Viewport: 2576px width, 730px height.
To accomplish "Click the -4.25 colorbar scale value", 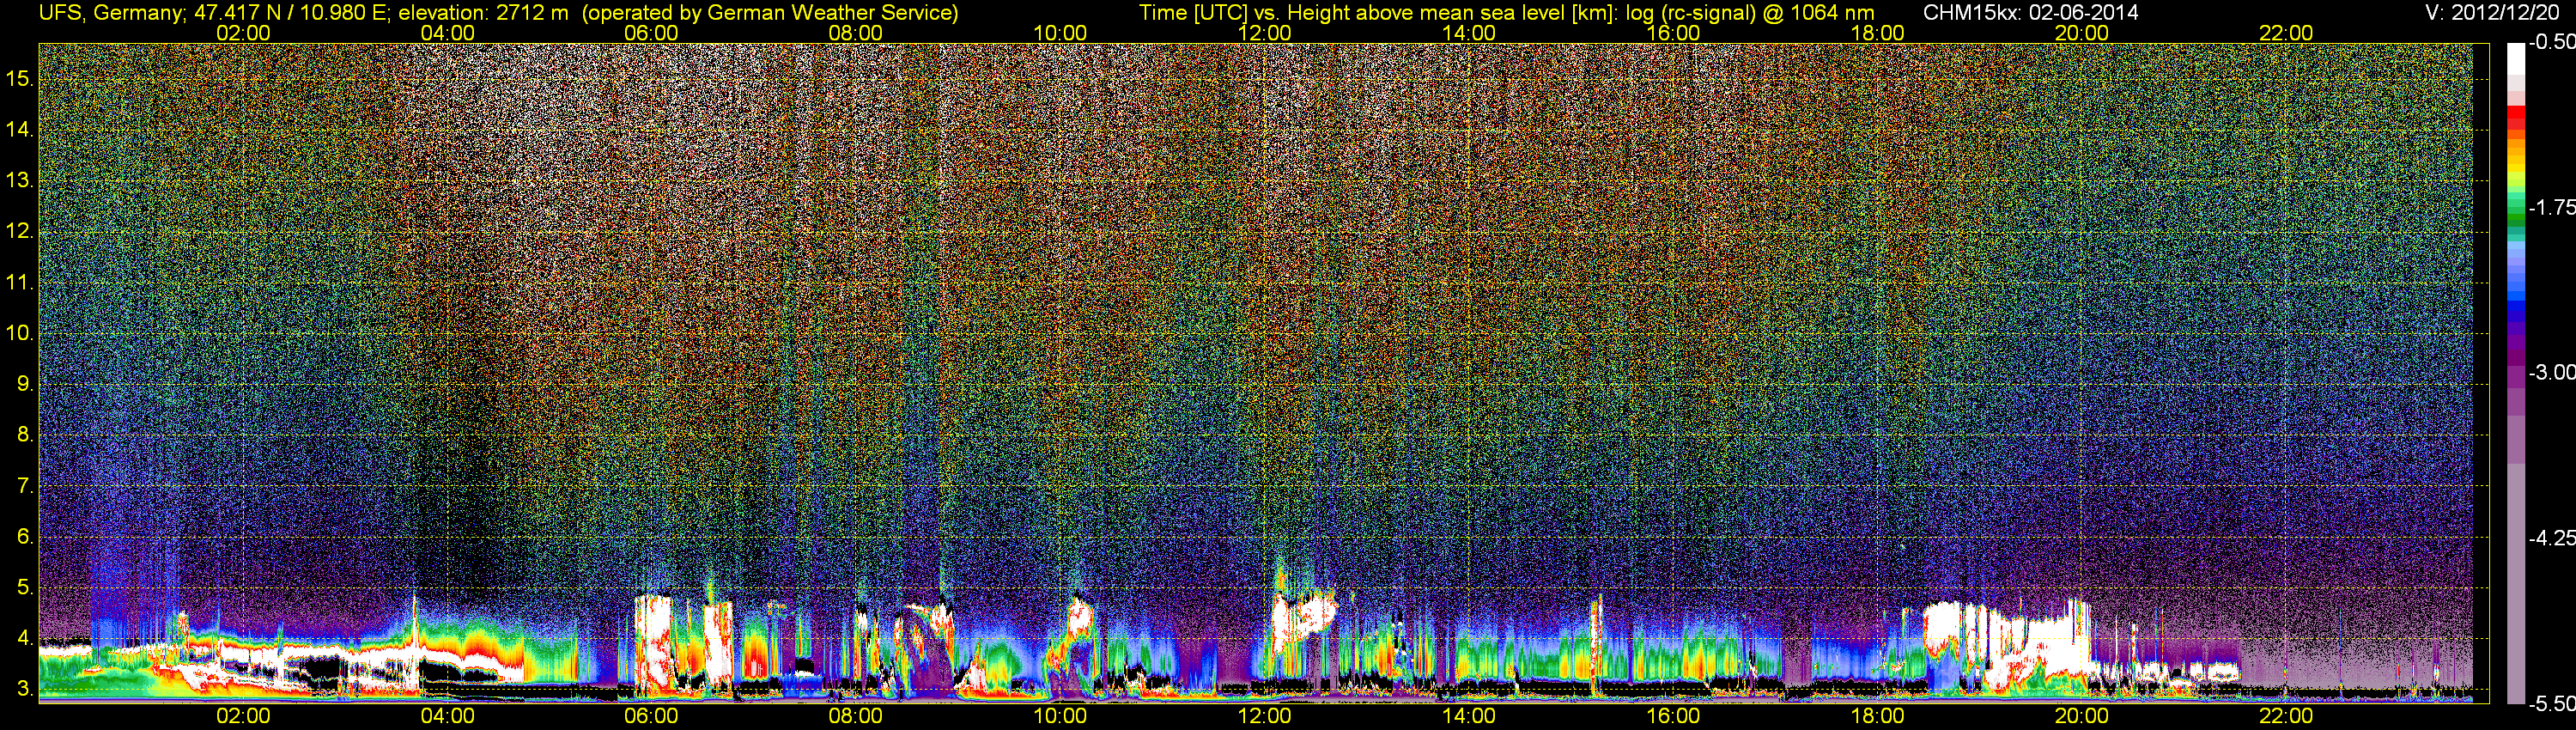I will pyautogui.click(x=2551, y=538).
